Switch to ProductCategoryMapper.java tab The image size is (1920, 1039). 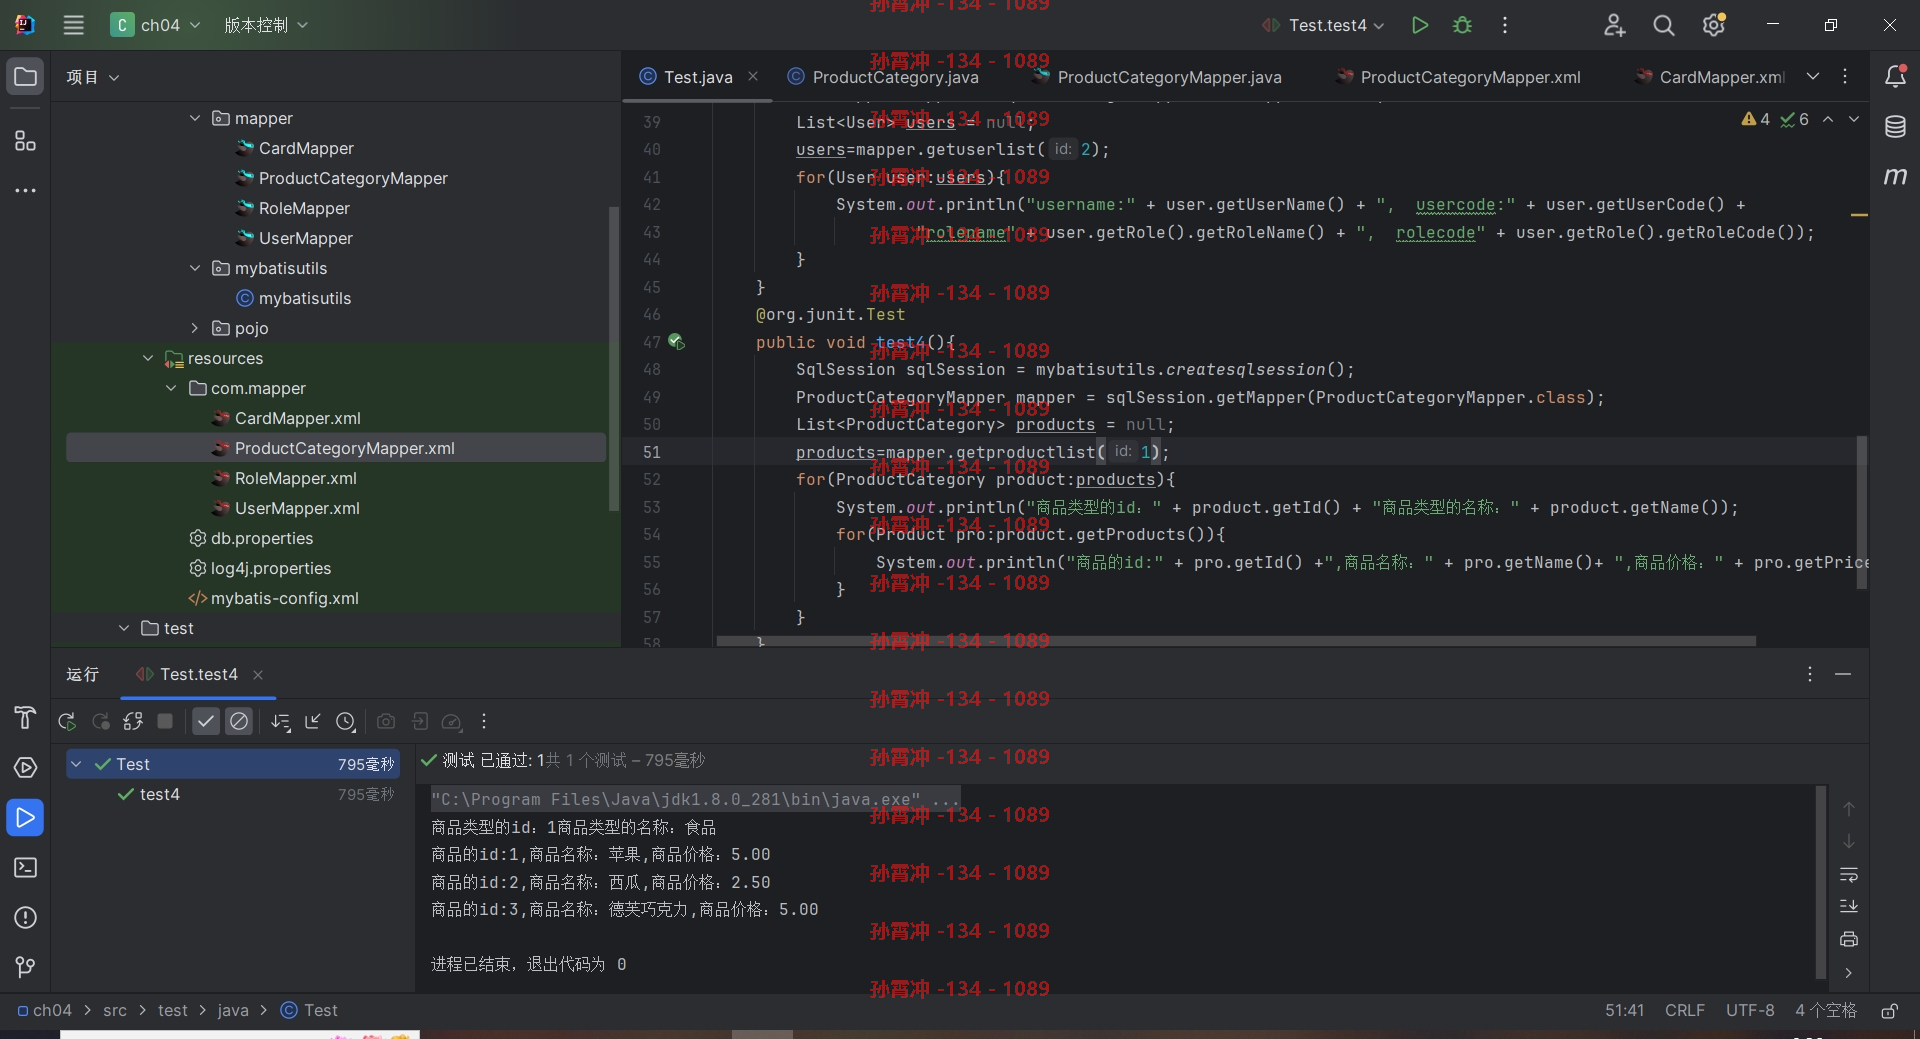1157,77
